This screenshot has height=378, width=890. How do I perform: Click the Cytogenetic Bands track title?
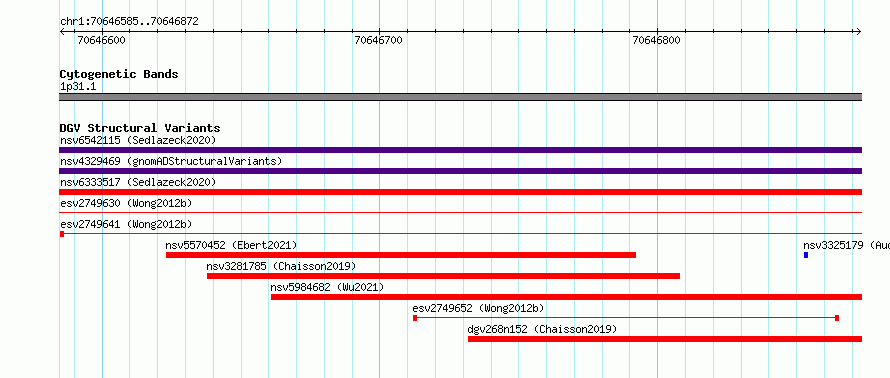click(x=119, y=74)
